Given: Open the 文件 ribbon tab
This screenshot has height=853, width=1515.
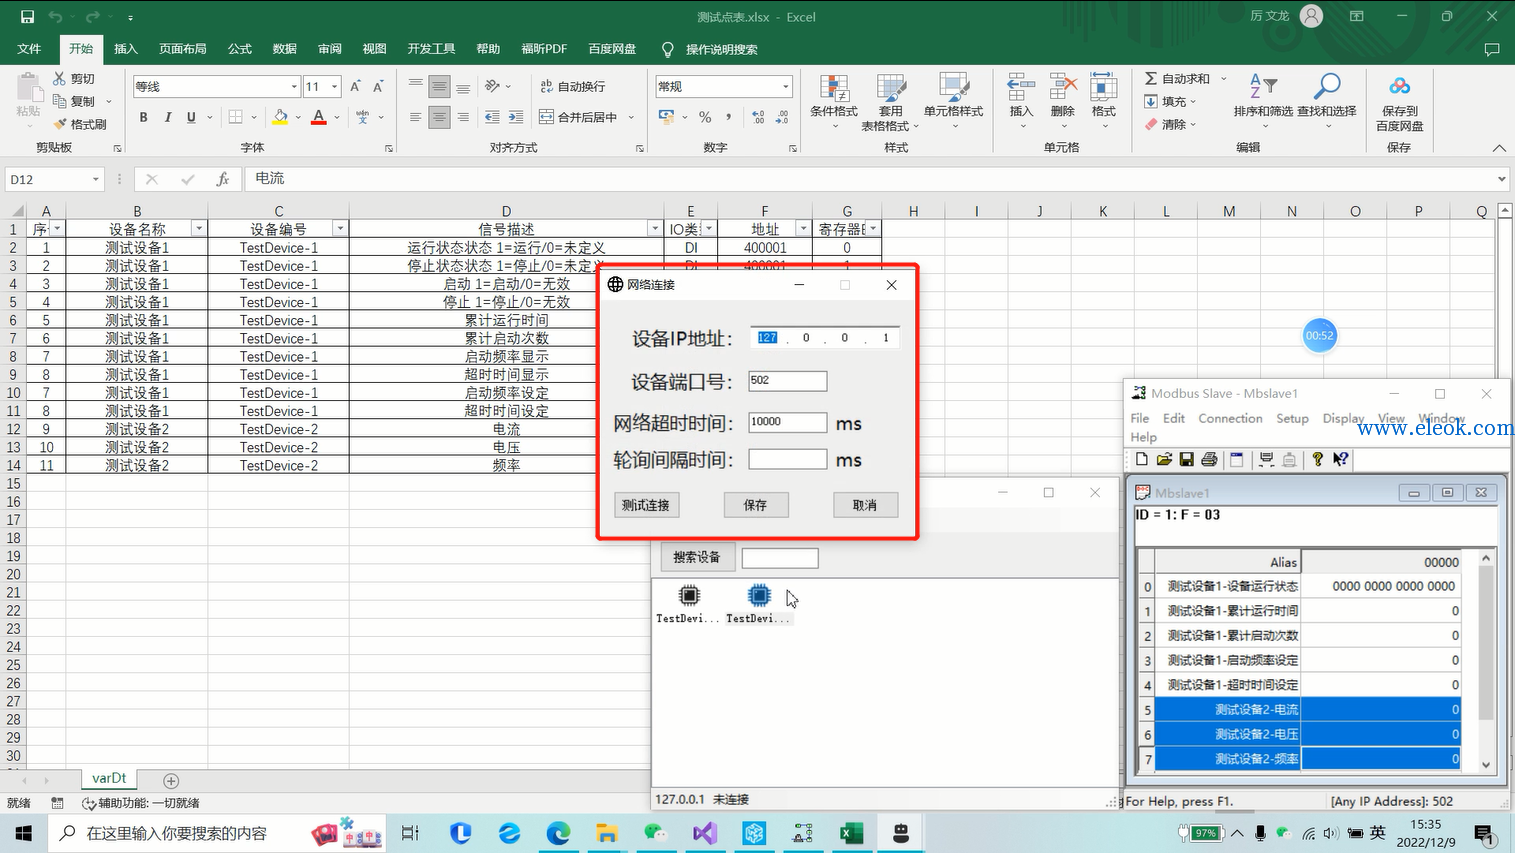Looking at the screenshot, I should pyautogui.click(x=29, y=49).
